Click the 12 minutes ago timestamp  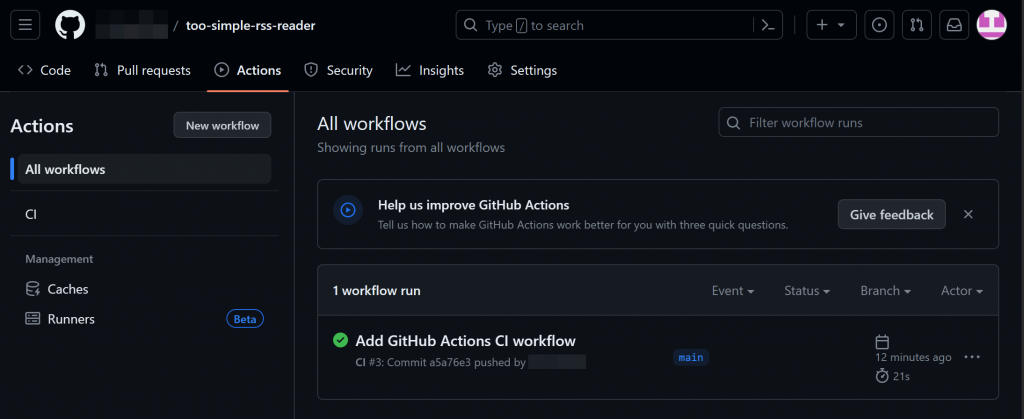point(913,357)
